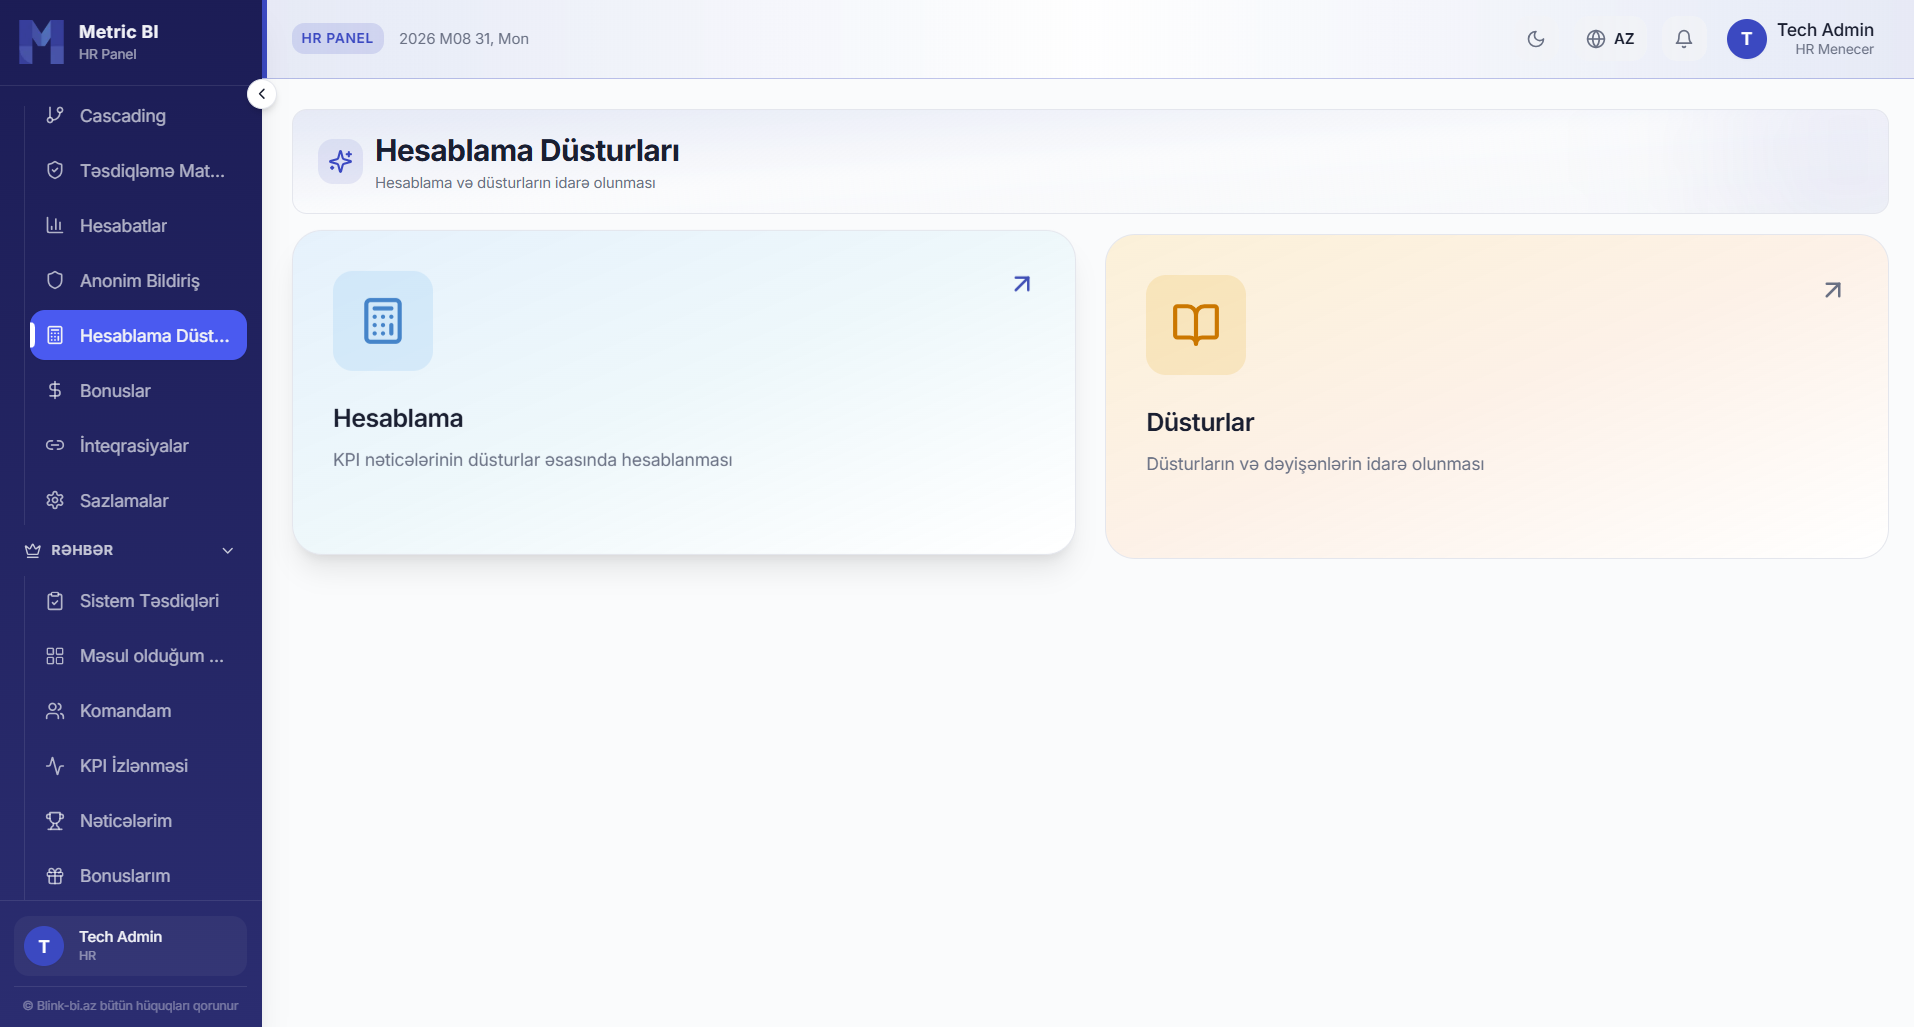This screenshot has height=1027, width=1914.
Task: Open Anonim Bildiriş page
Action: point(138,281)
